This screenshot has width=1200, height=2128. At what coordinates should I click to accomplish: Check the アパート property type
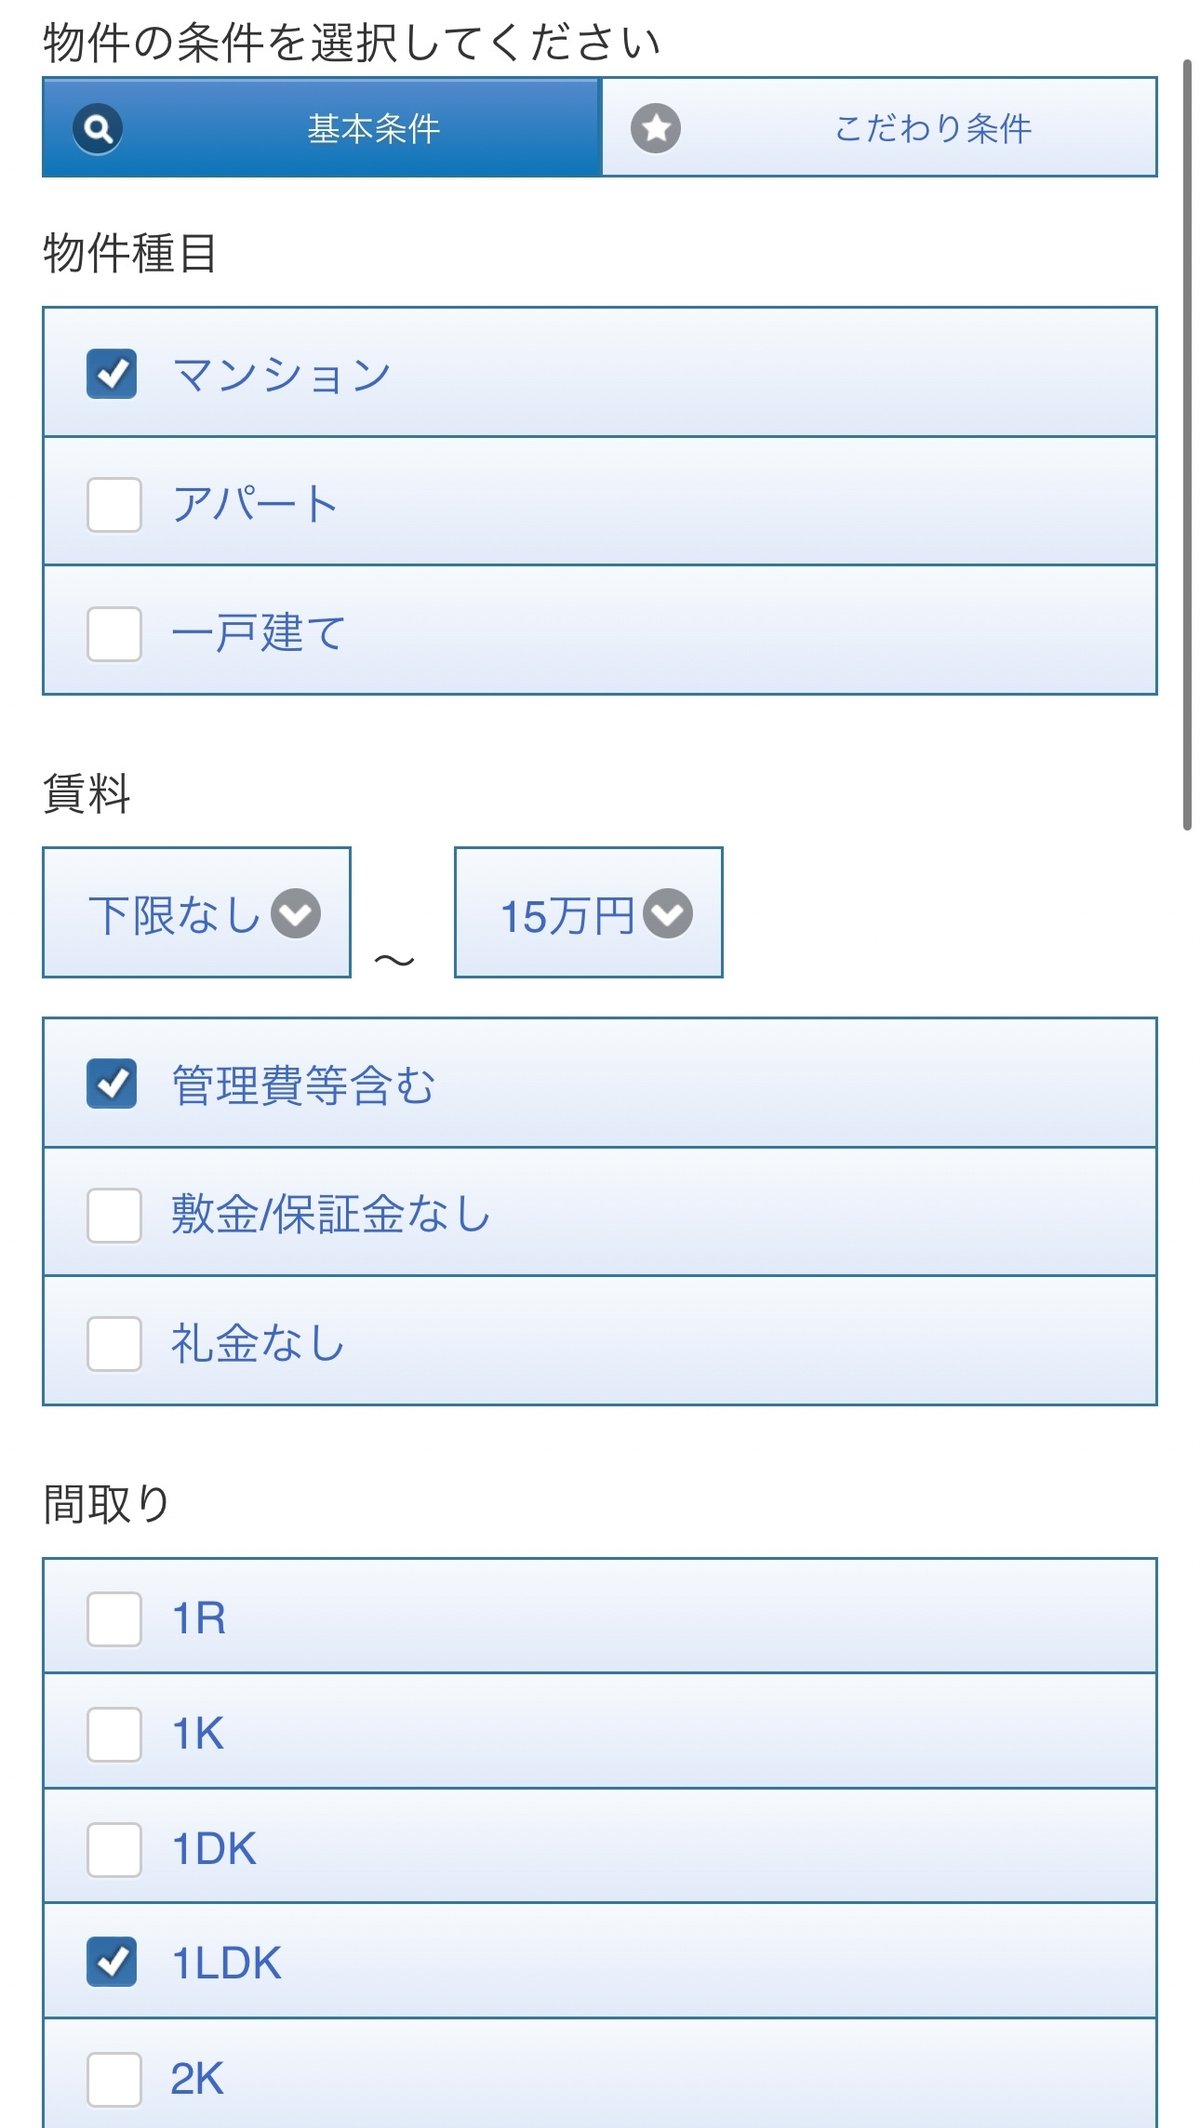coord(112,504)
